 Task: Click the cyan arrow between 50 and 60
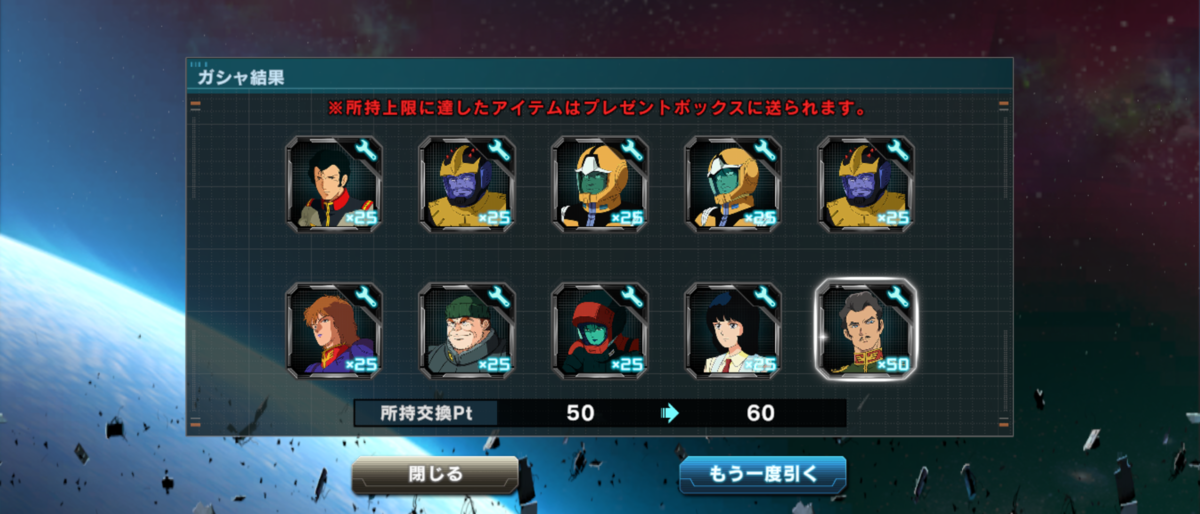[x=670, y=413]
